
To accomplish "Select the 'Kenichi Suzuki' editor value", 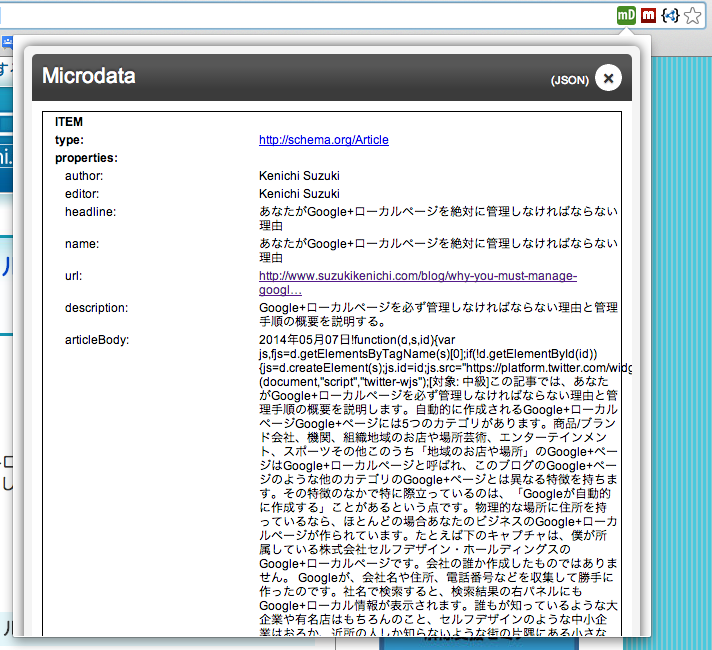I will coord(299,194).
